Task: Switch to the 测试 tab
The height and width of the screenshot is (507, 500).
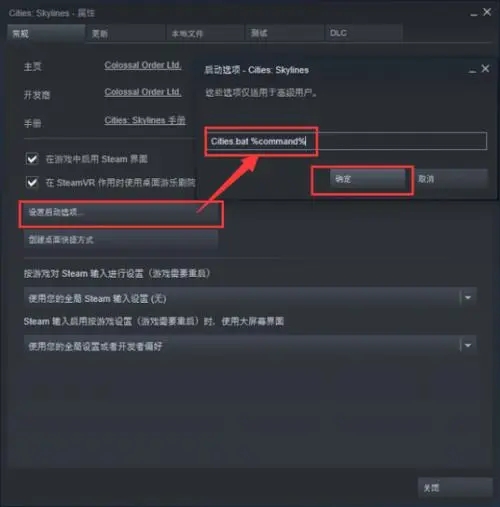Action: 284,33
